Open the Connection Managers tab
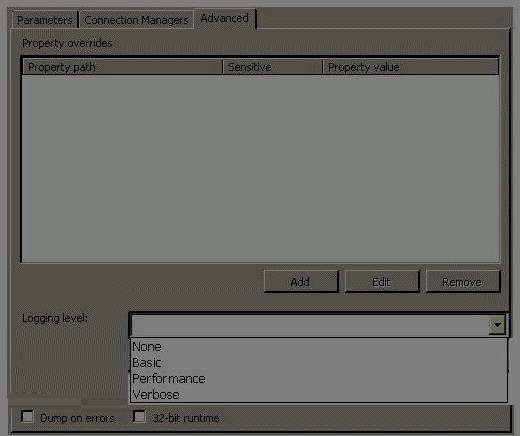The width and height of the screenshot is (520, 436). click(x=136, y=20)
